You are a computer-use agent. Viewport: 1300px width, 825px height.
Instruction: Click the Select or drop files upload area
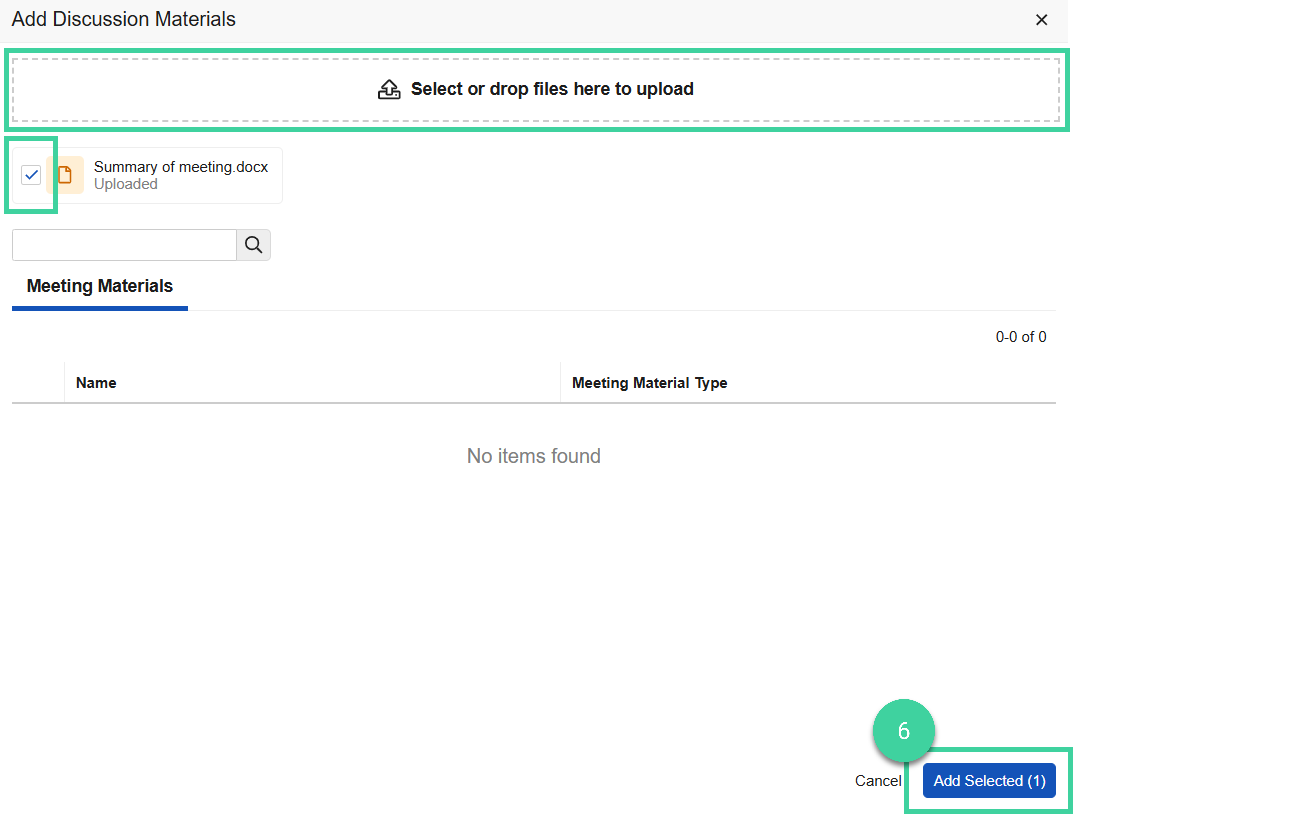[x=535, y=88]
